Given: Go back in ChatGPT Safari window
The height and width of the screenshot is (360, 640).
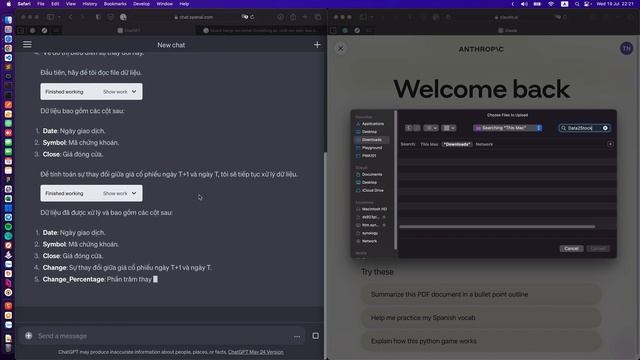Looking at the screenshot, I should [x=70, y=17].
